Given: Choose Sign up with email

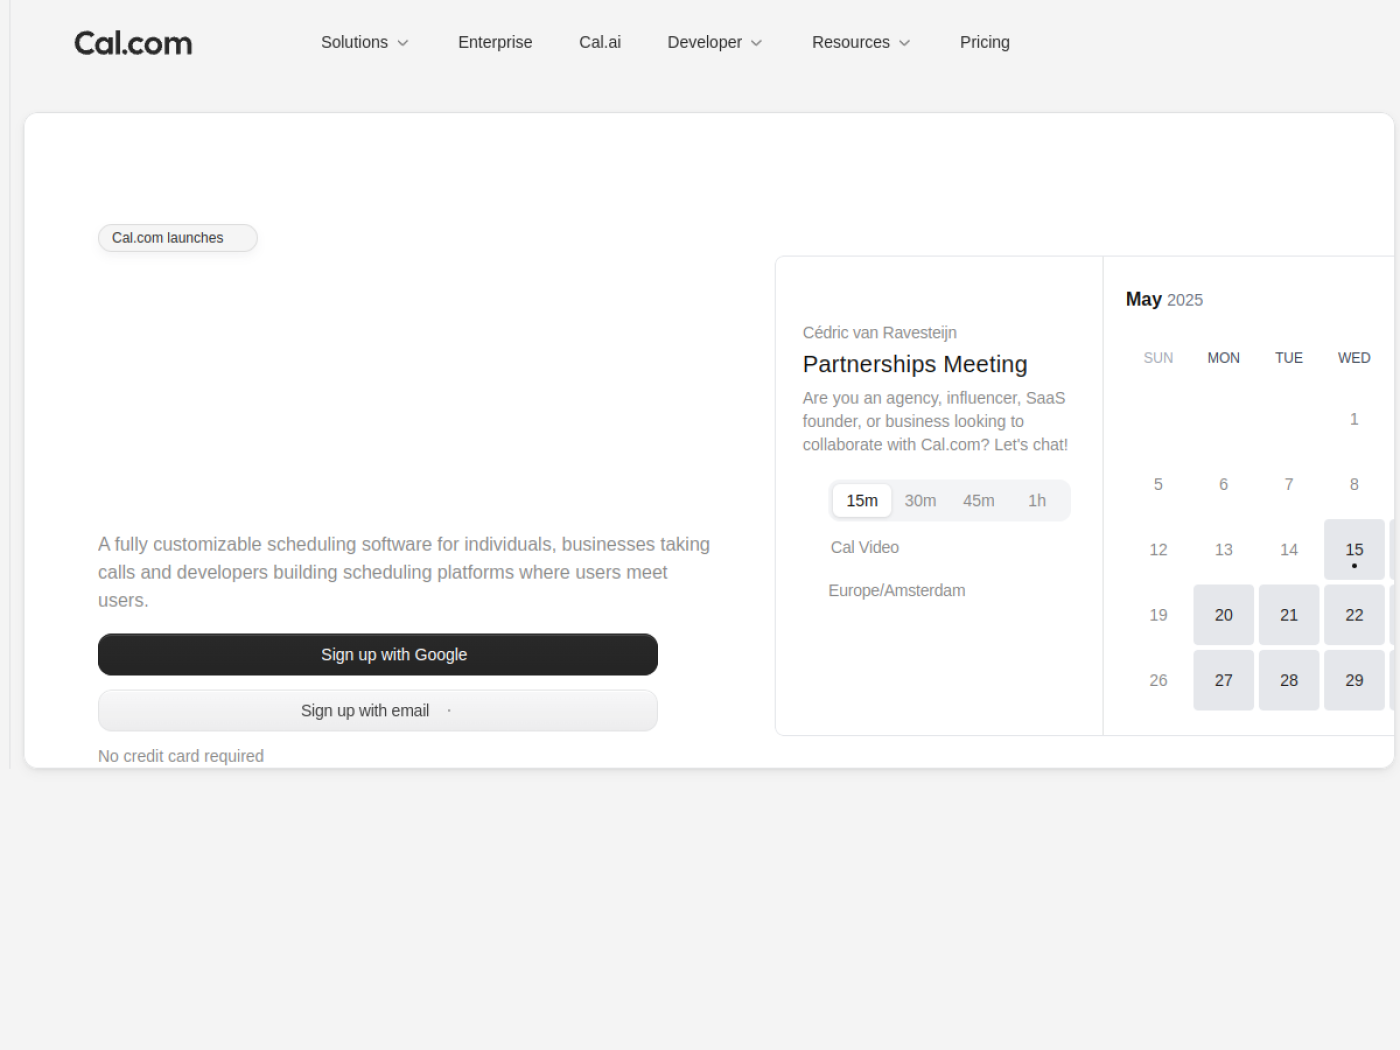Looking at the screenshot, I should tap(378, 711).
